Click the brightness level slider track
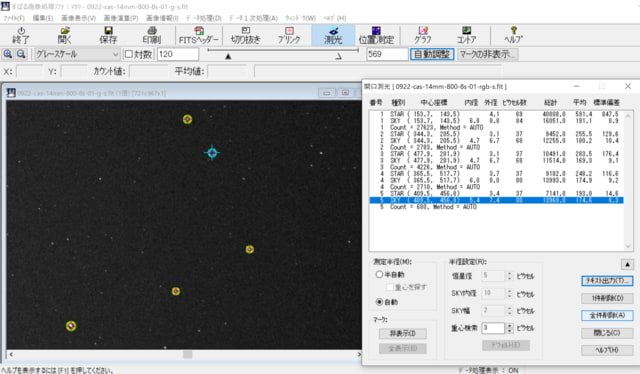640x374 pixels. point(282,50)
